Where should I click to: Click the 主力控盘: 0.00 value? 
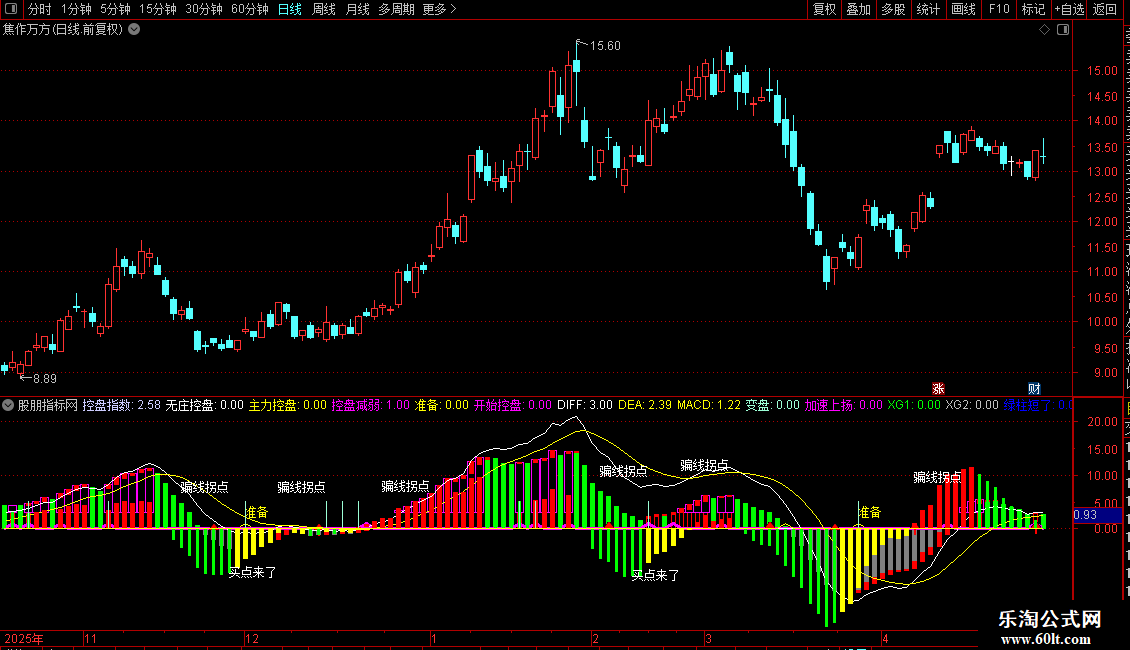tap(288, 405)
